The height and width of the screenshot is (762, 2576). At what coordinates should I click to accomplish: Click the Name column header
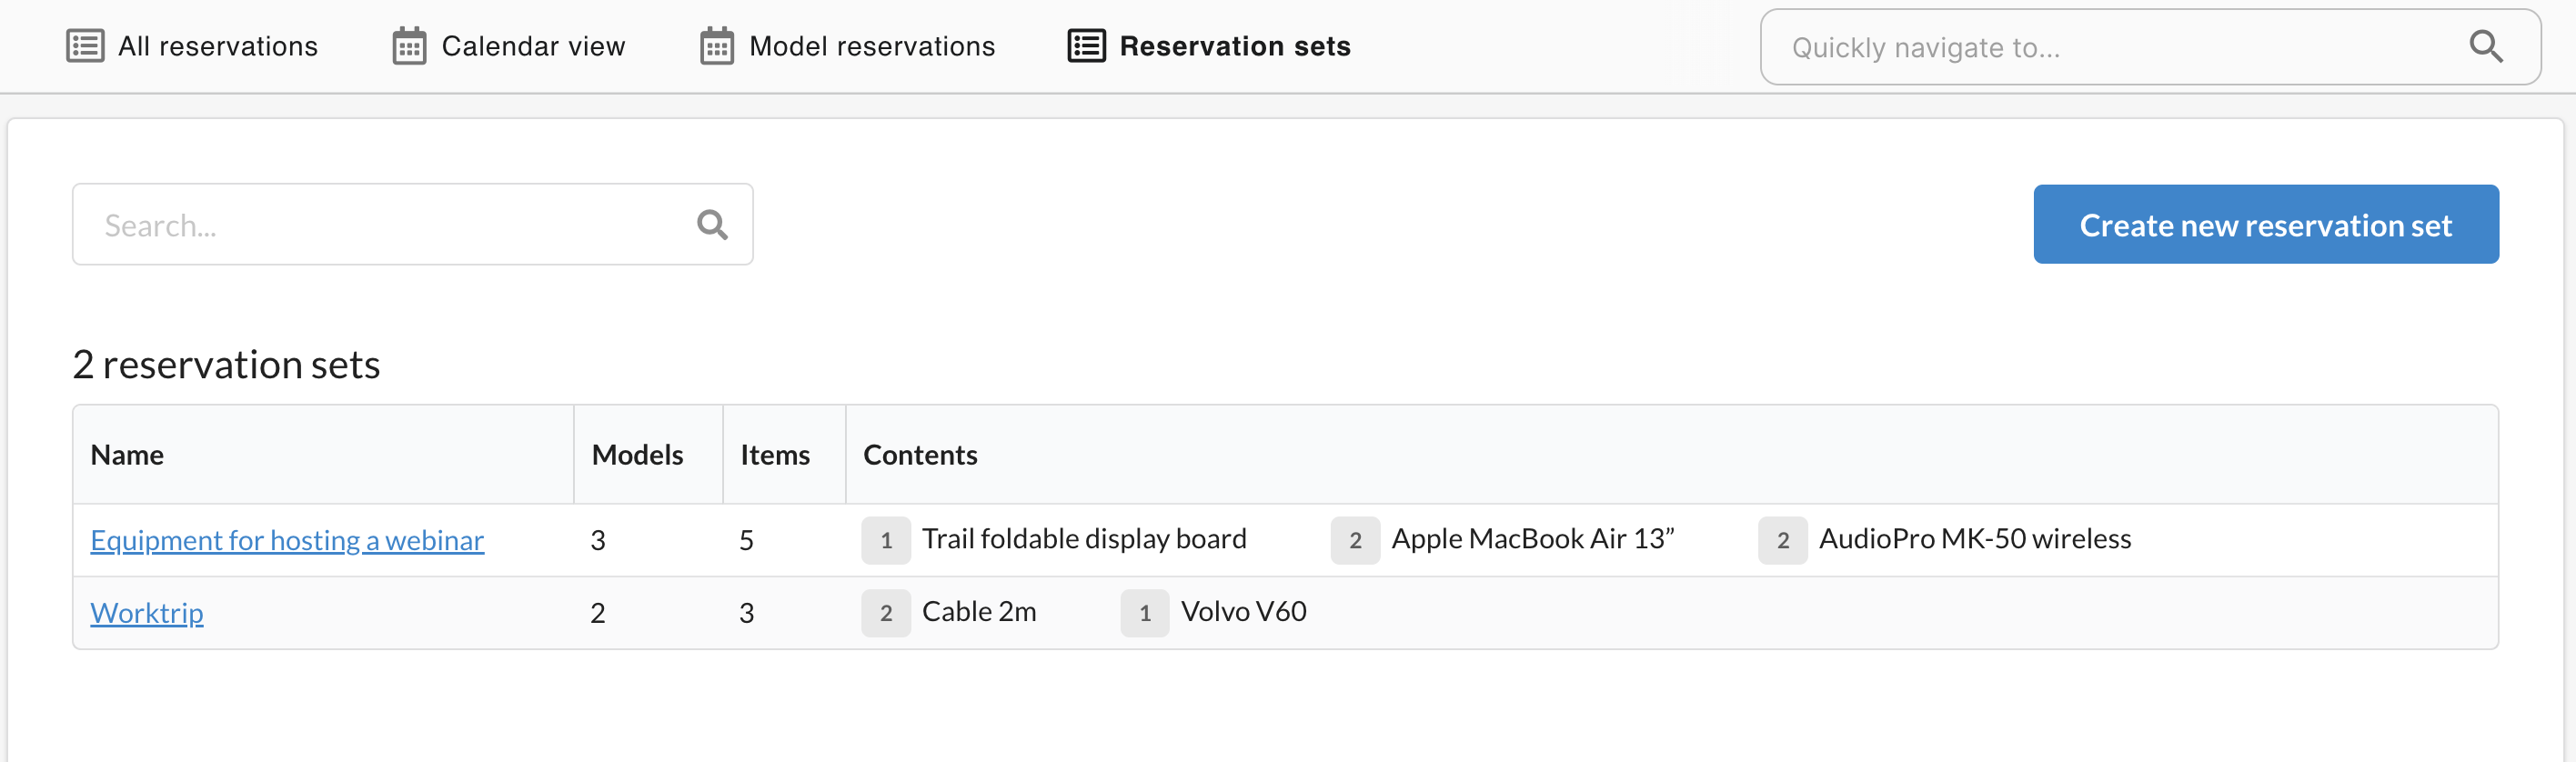click(x=127, y=455)
